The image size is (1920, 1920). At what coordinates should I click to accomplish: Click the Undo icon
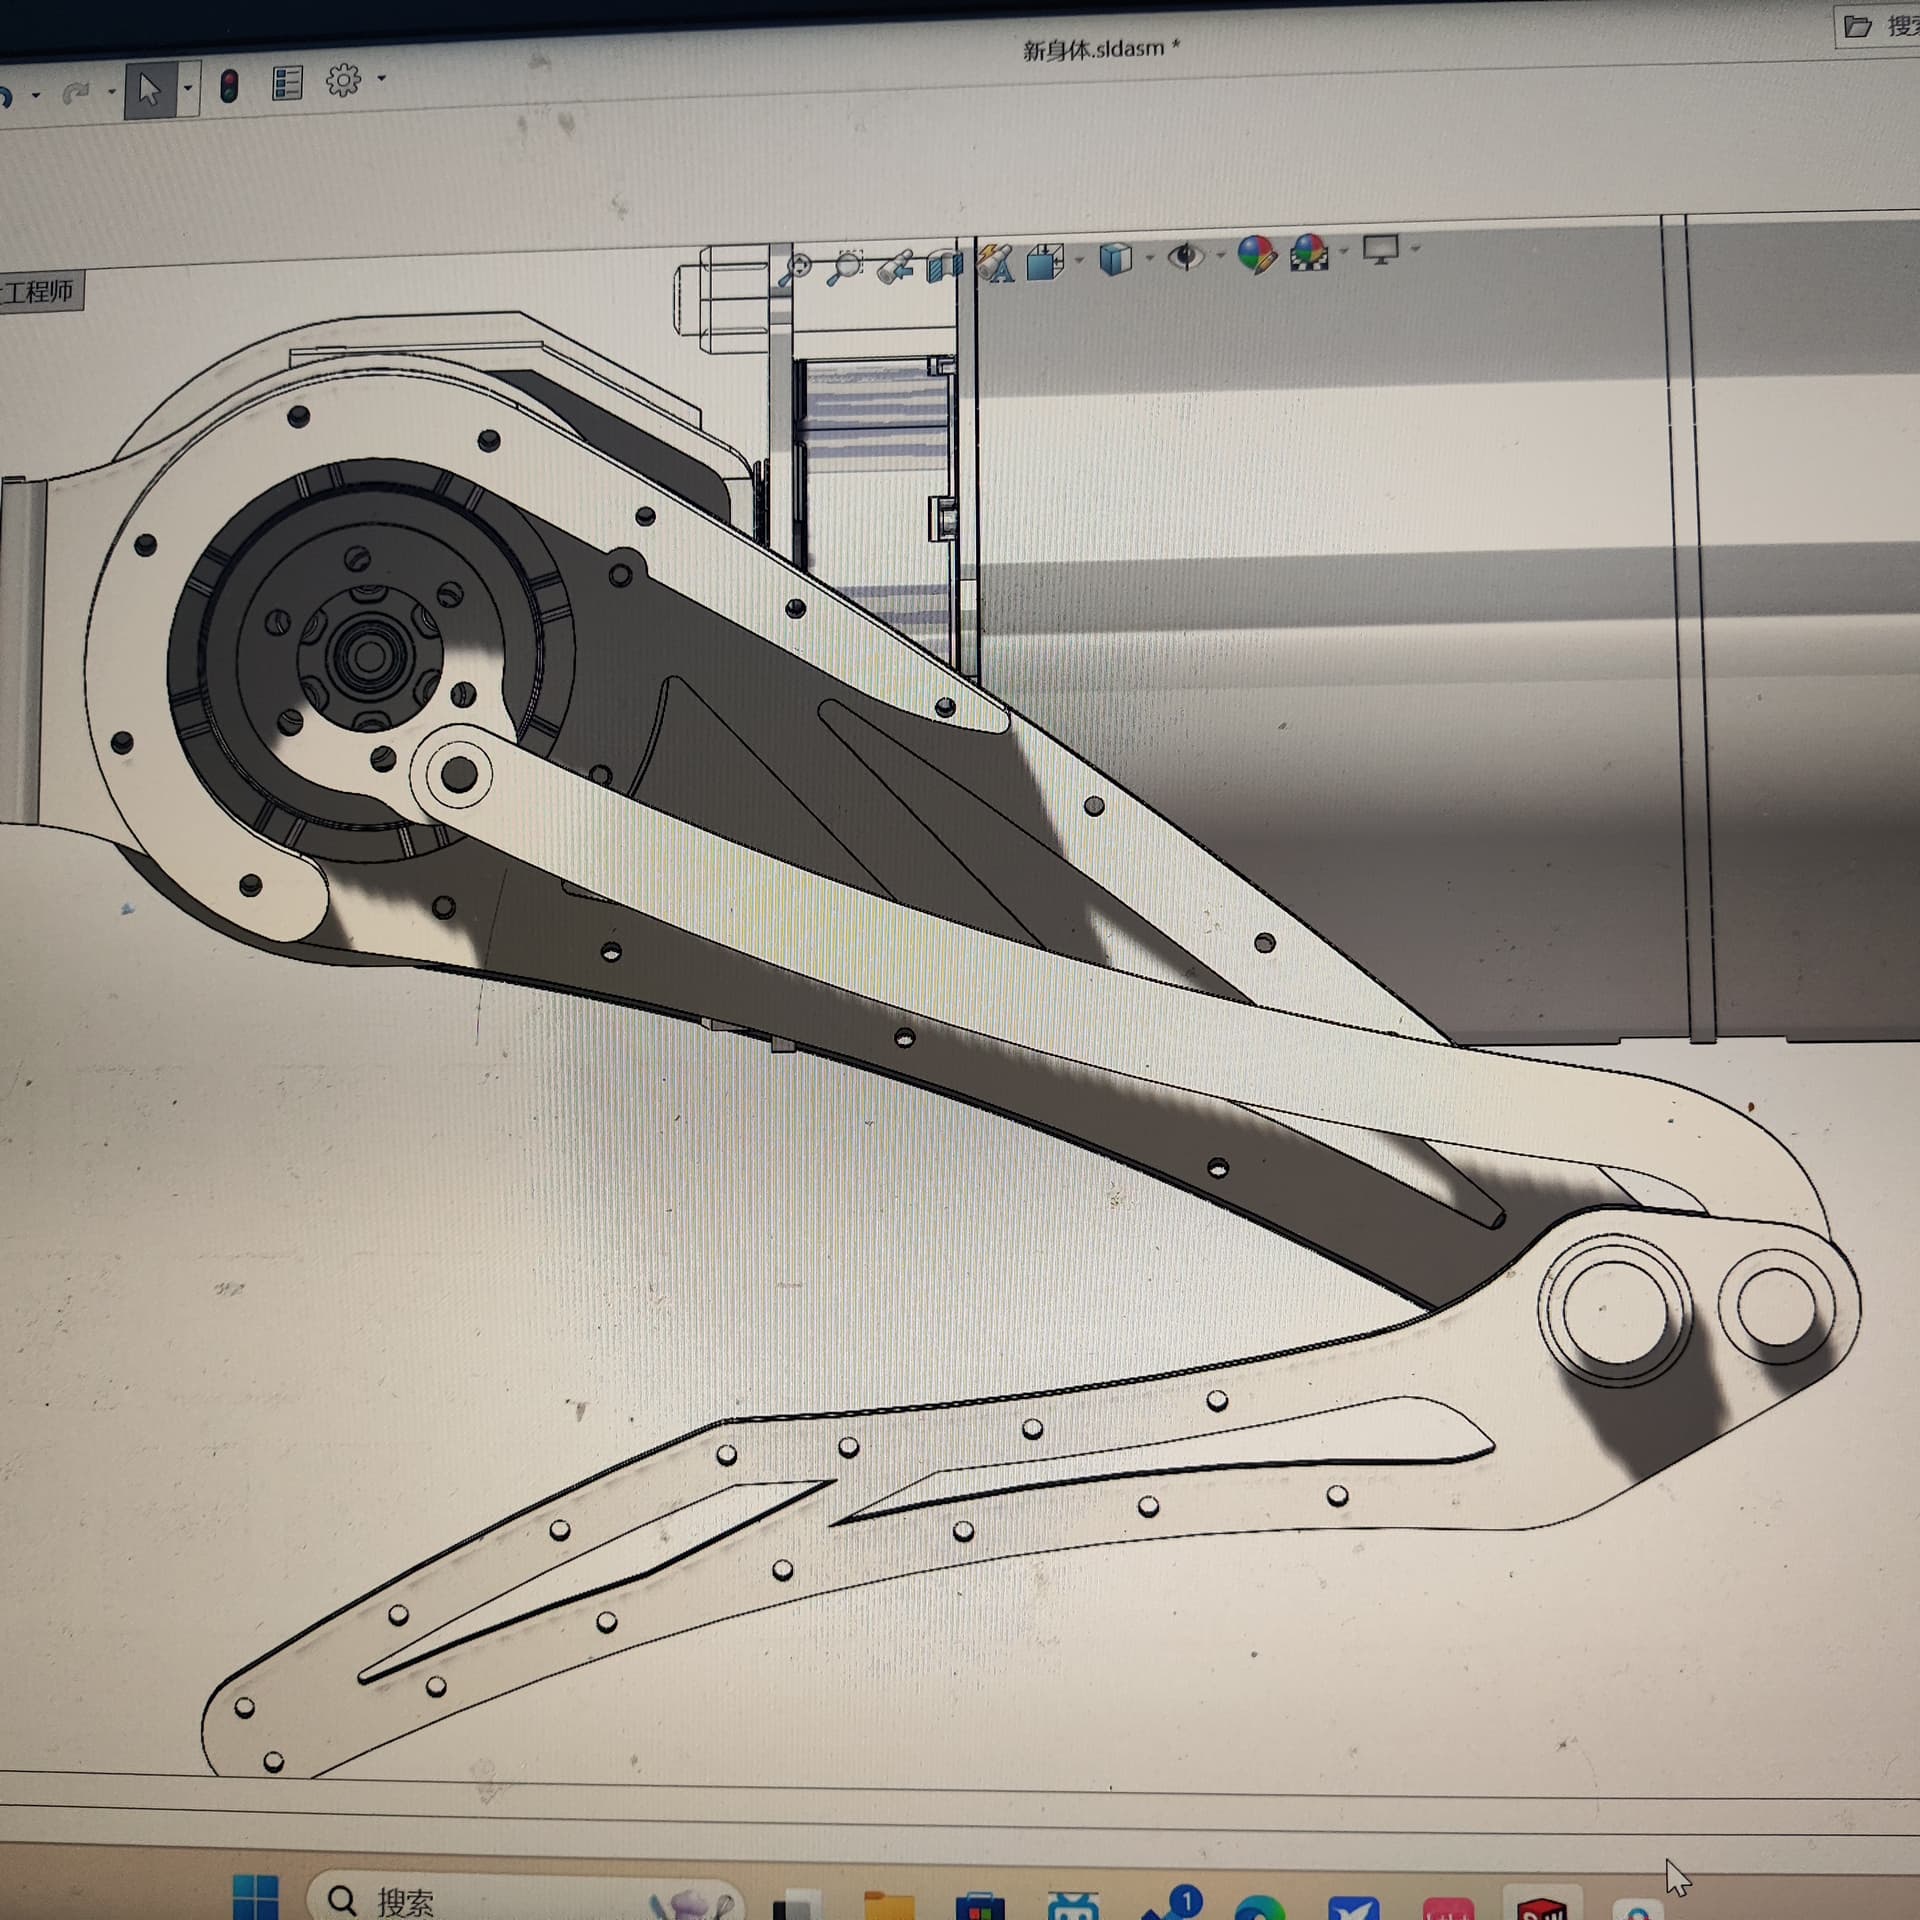click(6, 96)
